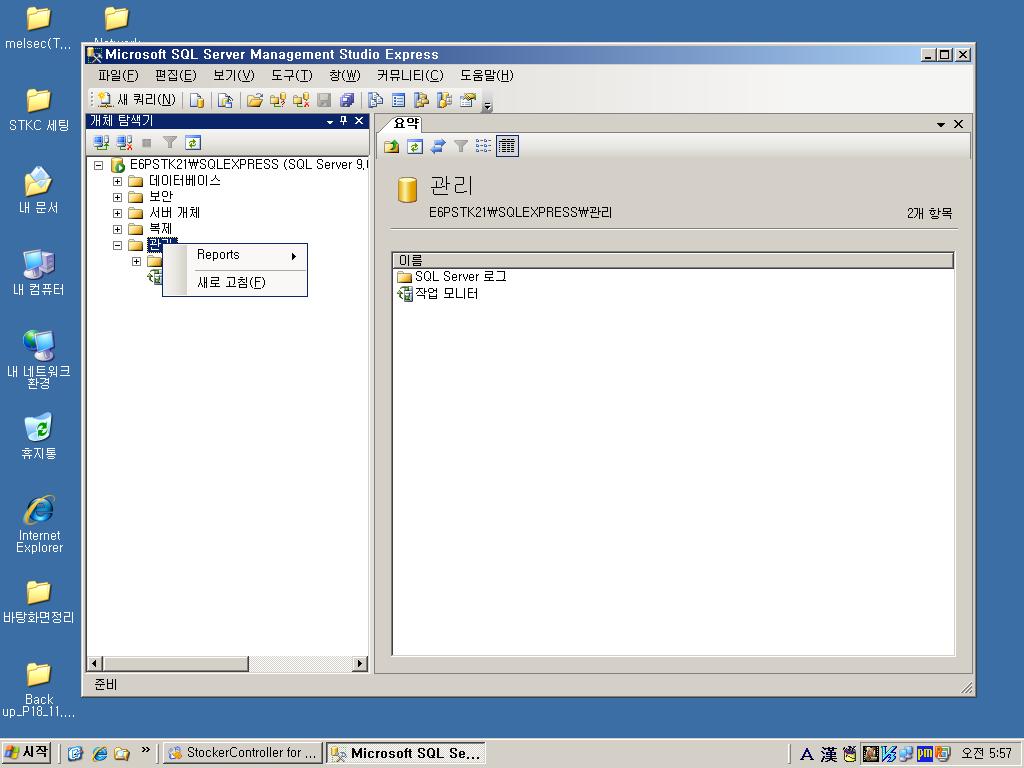The image size is (1024, 768).
Task: Expand the 서버 개체 folder node
Action: click(118, 214)
